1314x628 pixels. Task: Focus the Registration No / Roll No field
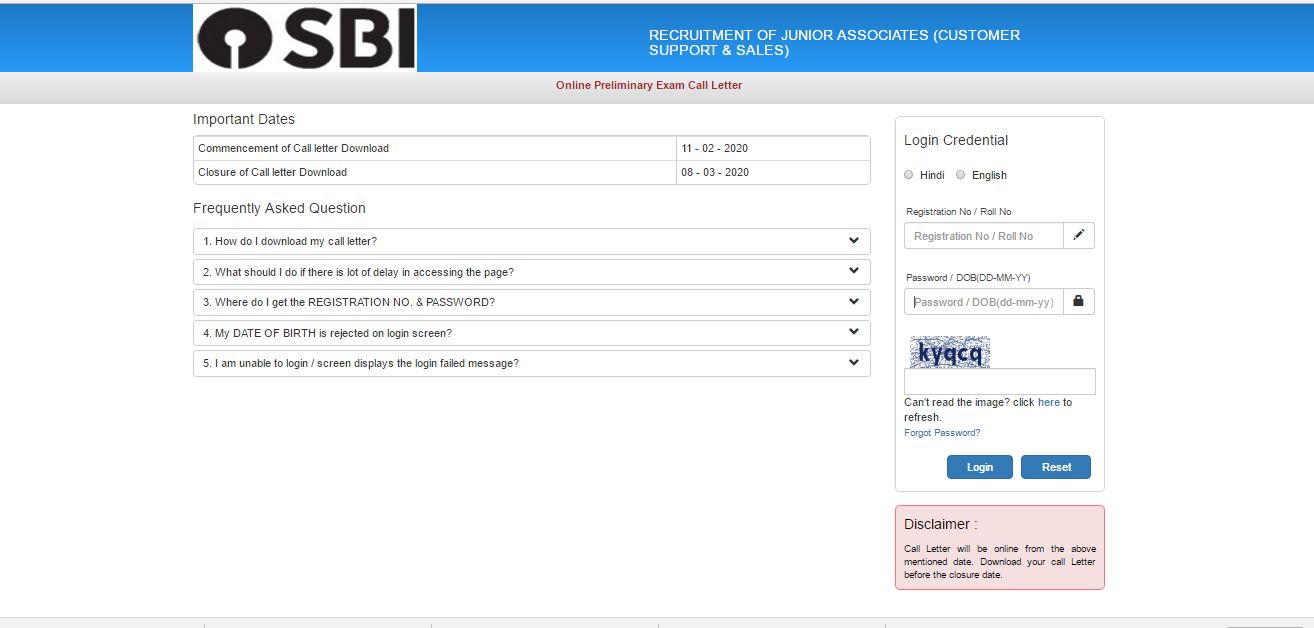(983, 236)
